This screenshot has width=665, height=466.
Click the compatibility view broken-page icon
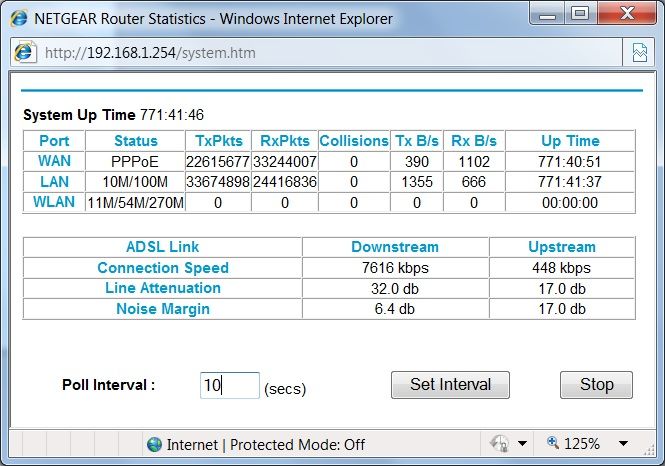(640, 53)
